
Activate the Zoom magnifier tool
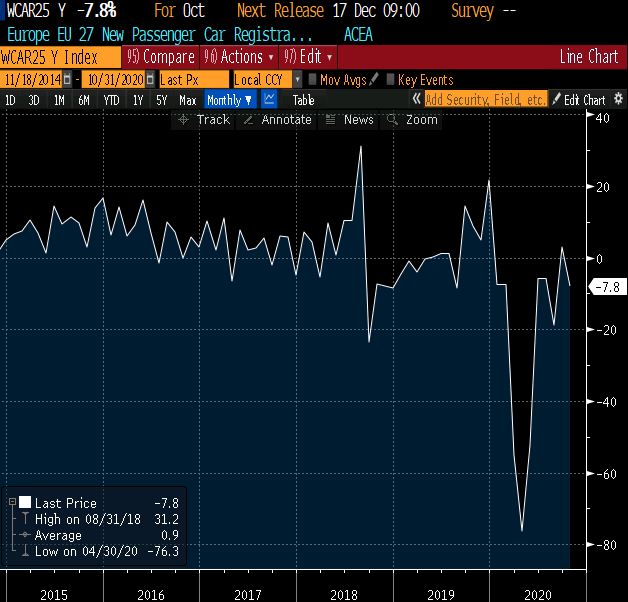[412, 120]
